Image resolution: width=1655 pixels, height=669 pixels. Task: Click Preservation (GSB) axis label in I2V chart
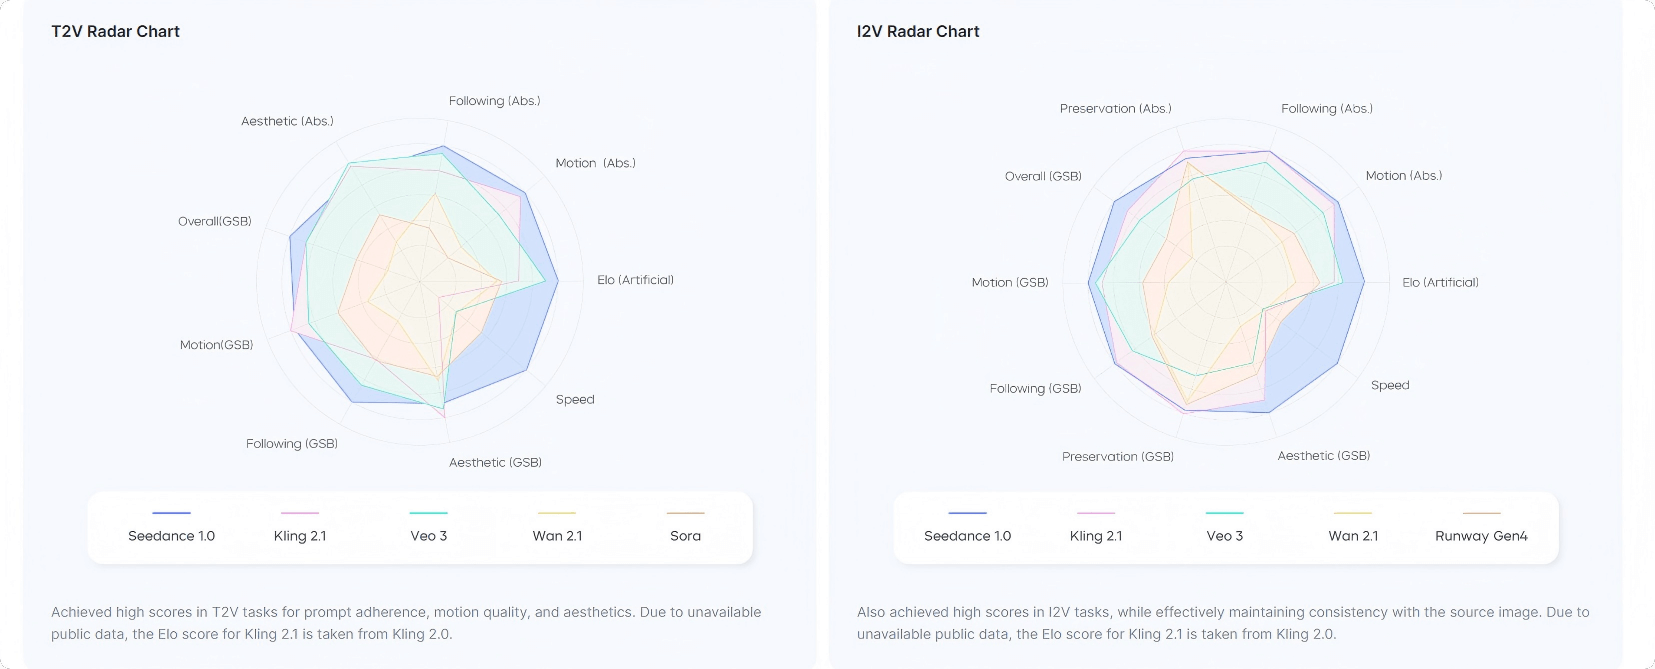[1117, 457]
